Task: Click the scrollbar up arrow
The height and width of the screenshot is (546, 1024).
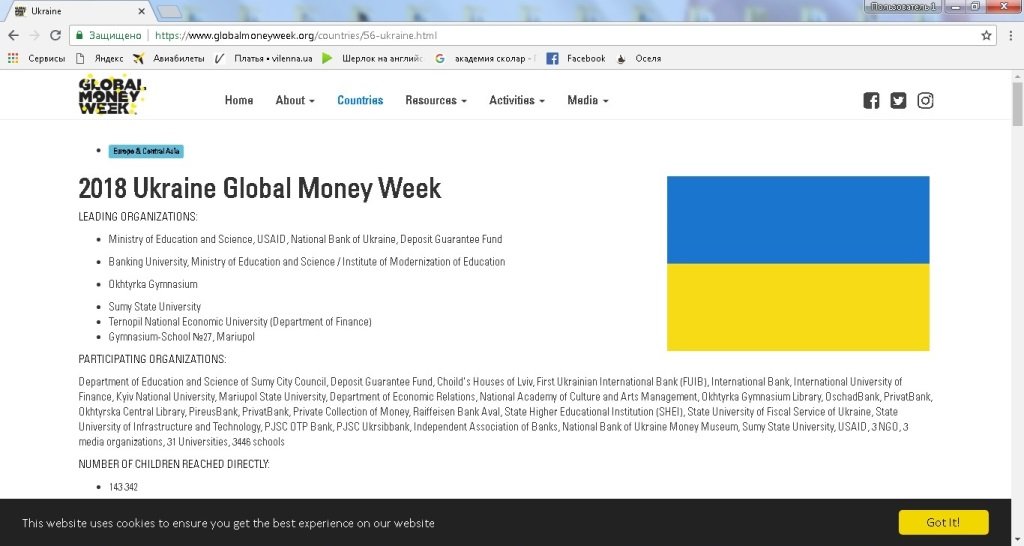Action: coord(1017,76)
